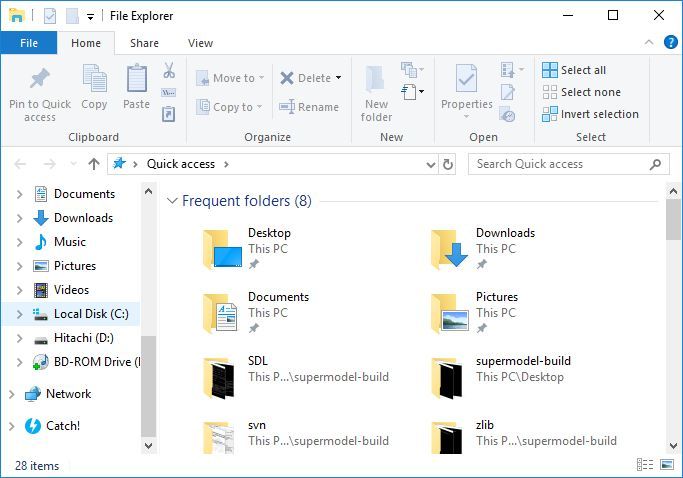Click Quick access in address bar
This screenshot has height=478, width=683.
[181, 164]
